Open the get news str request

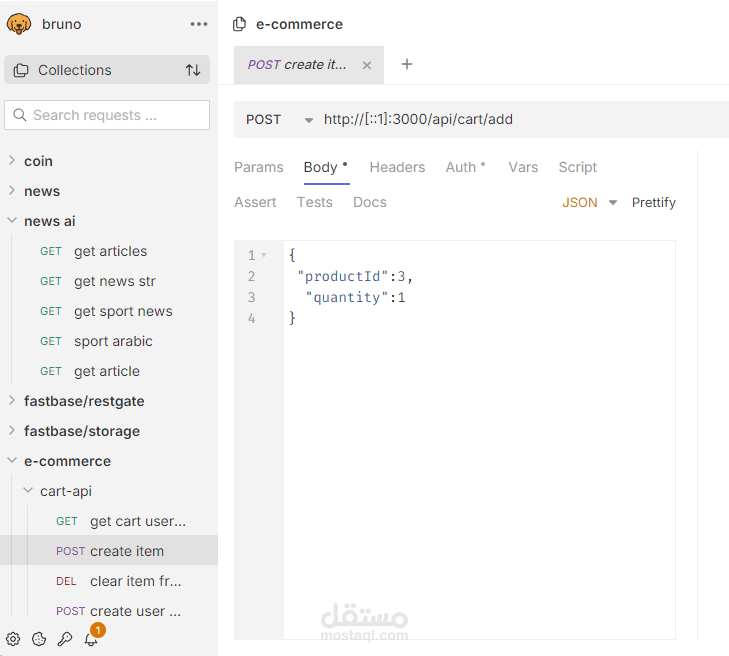point(114,281)
